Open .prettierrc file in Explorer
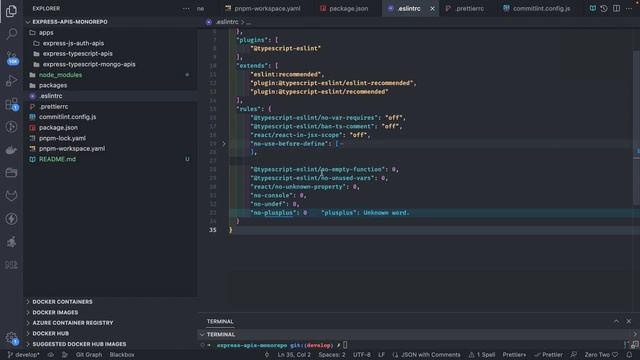Screen dimensions: 640x360 pos(54,107)
